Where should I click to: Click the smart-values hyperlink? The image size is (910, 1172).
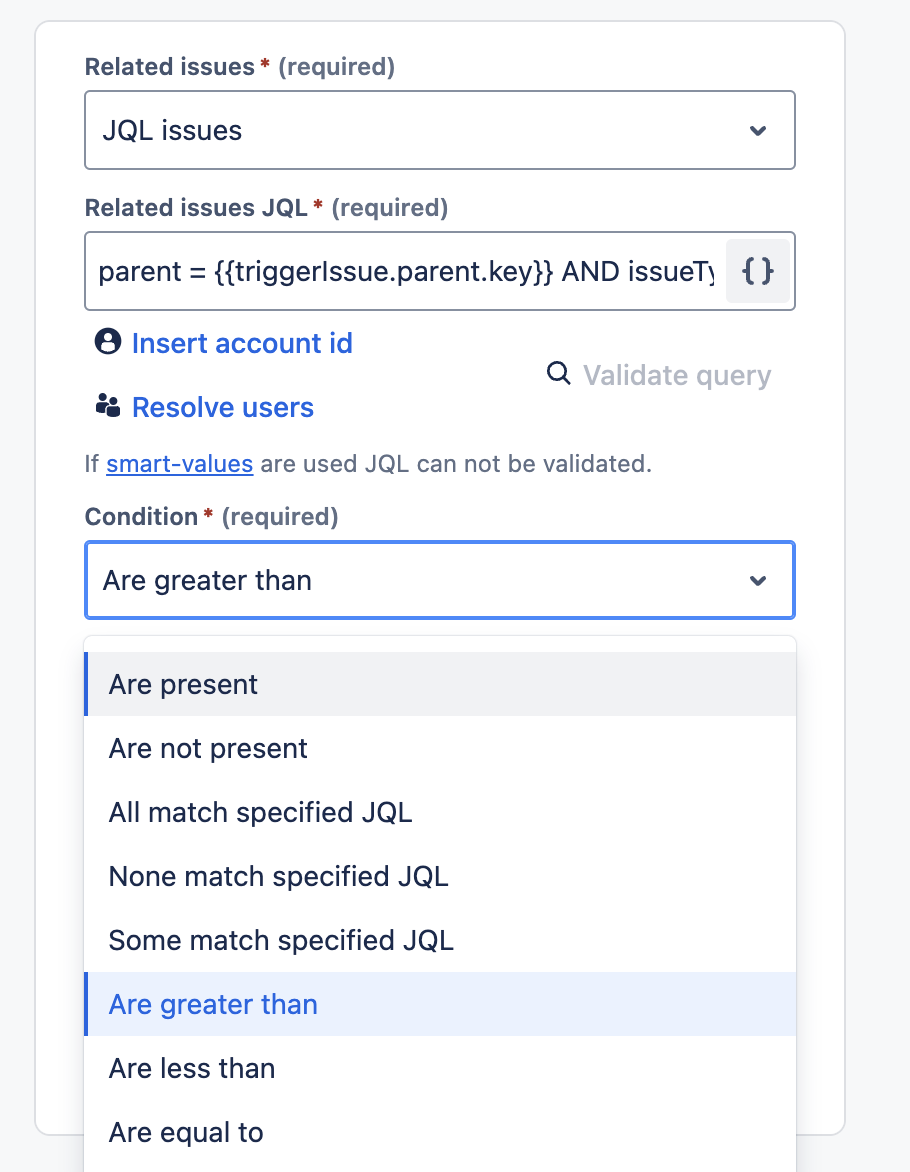[x=180, y=464]
